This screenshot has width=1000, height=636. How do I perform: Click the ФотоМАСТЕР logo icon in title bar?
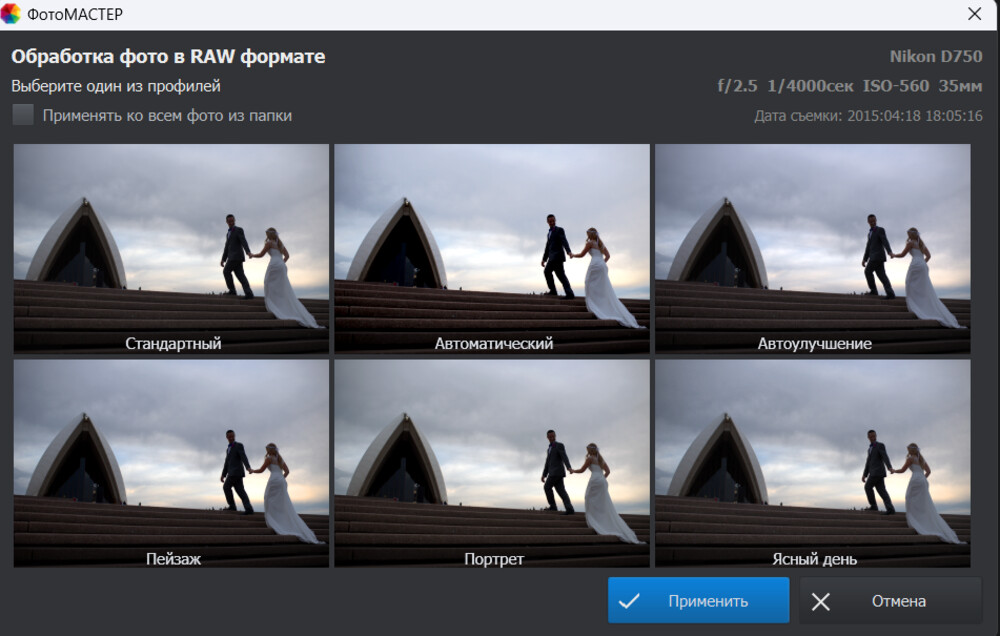tap(12, 14)
